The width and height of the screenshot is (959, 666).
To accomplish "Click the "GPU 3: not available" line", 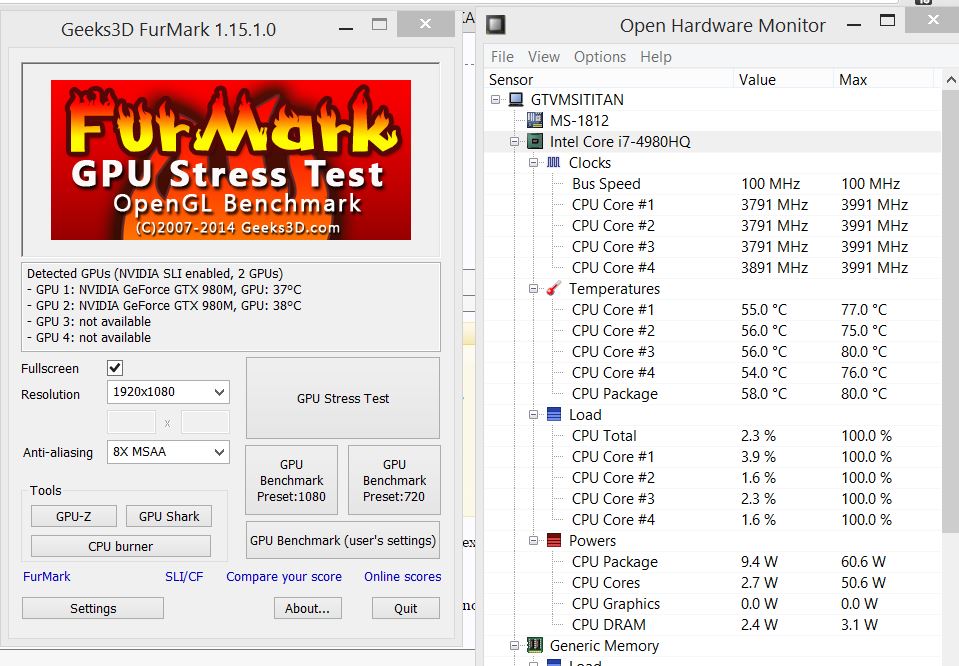I will tap(89, 321).
